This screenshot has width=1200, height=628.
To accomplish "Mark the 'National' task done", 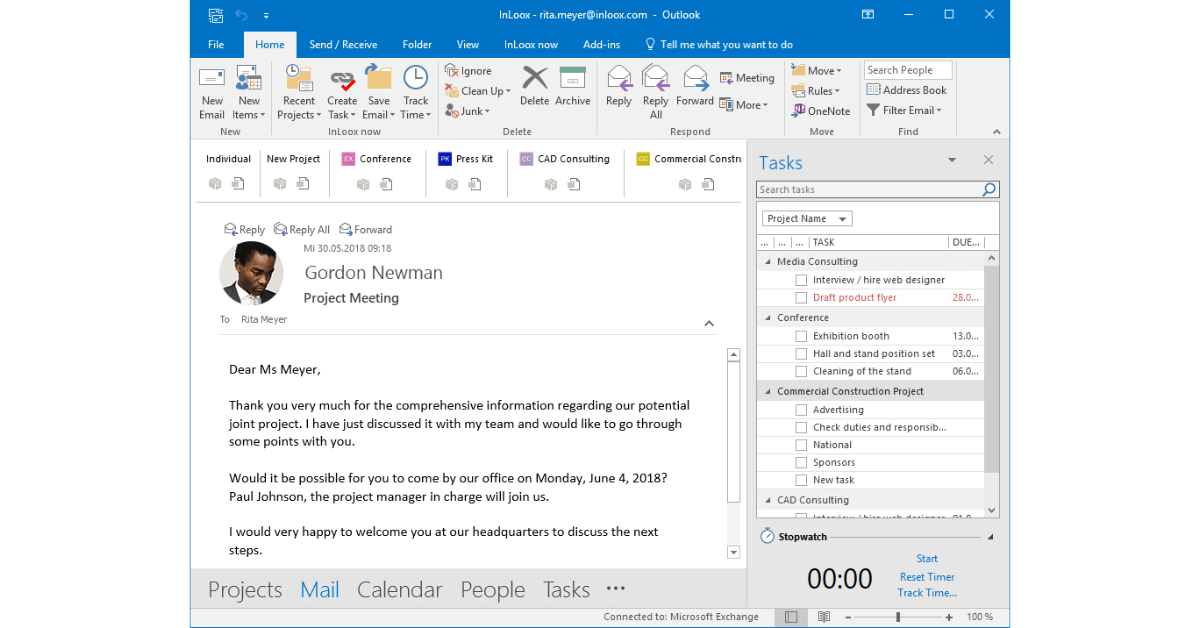I will coord(801,445).
